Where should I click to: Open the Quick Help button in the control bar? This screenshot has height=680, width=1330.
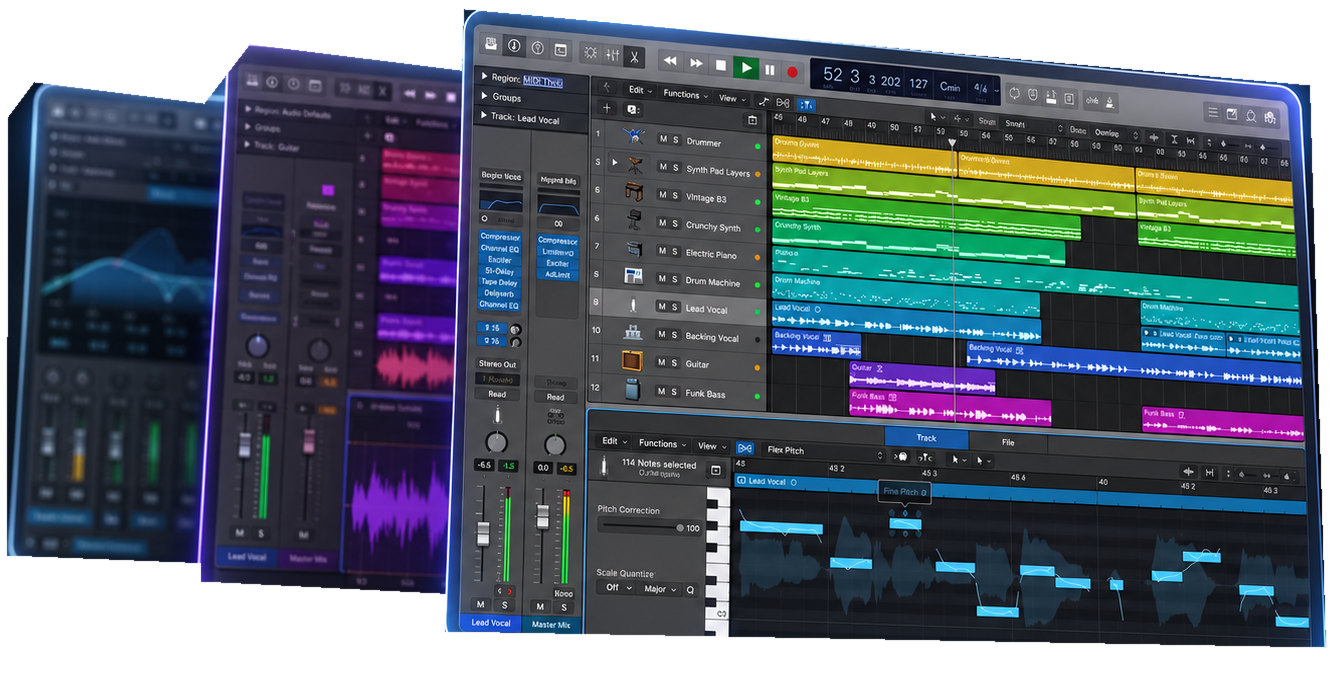(x=537, y=48)
